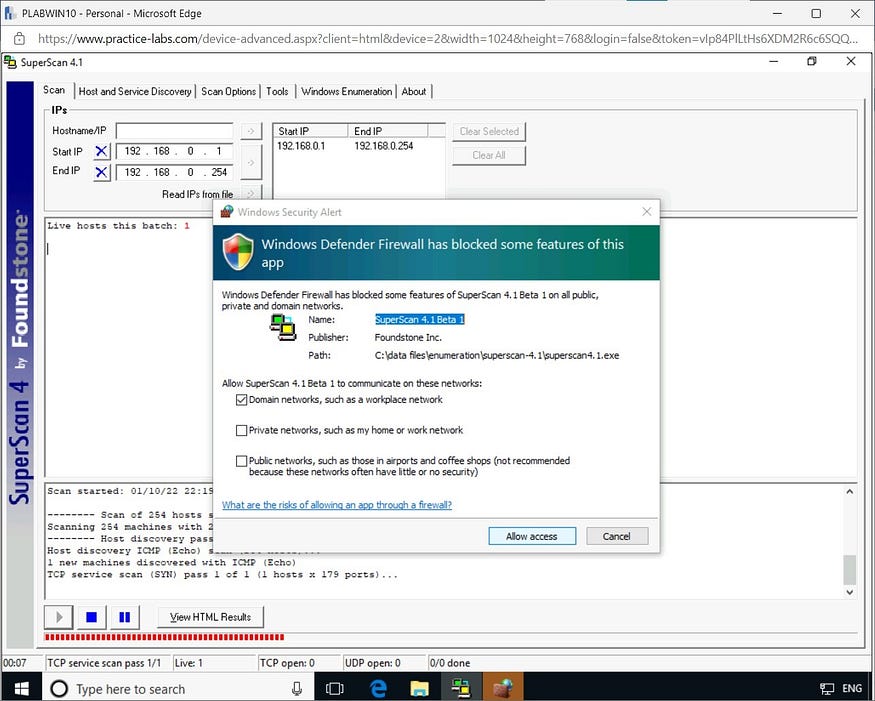Click the ENG language indicator
Screen dimensions: 875x701
852,689
